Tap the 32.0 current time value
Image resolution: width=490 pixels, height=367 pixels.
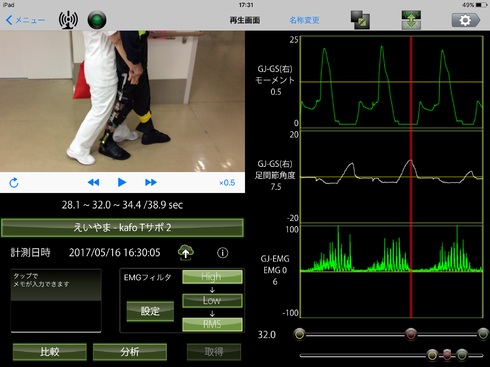(x=267, y=335)
